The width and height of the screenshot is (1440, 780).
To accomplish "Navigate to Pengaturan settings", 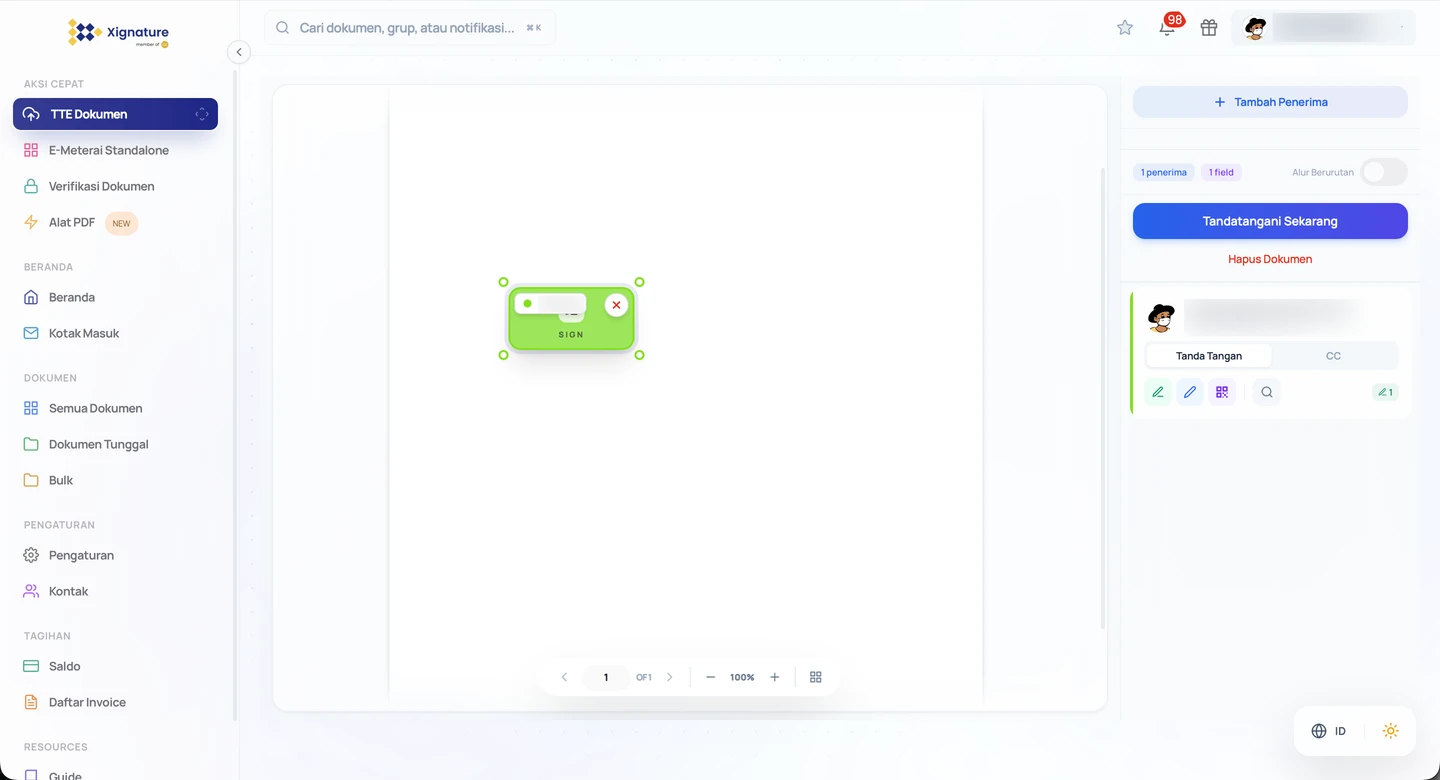I will click(115, 555).
